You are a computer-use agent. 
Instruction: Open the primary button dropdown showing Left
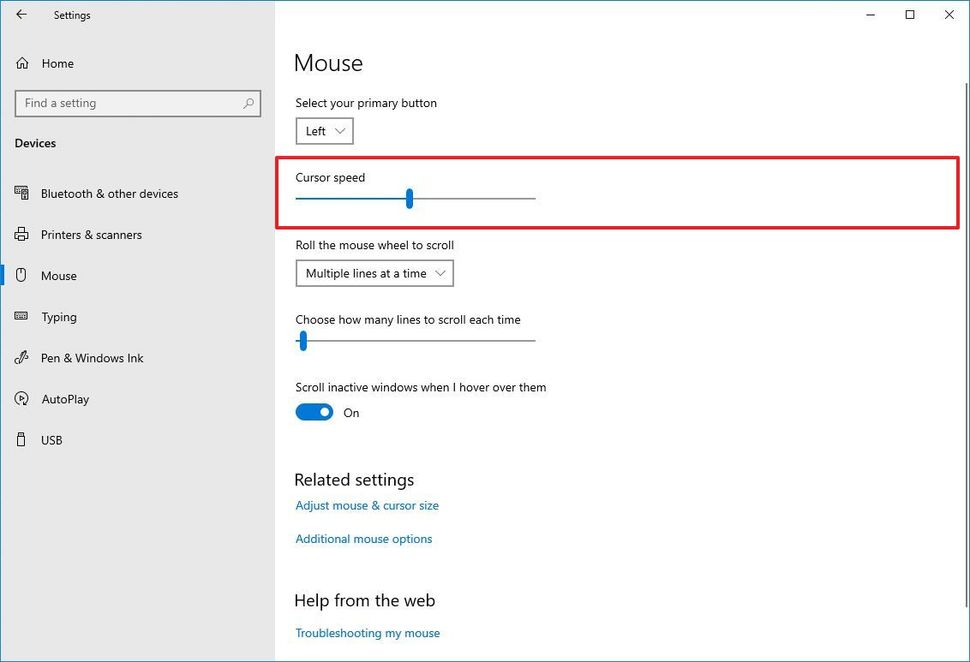tap(323, 130)
